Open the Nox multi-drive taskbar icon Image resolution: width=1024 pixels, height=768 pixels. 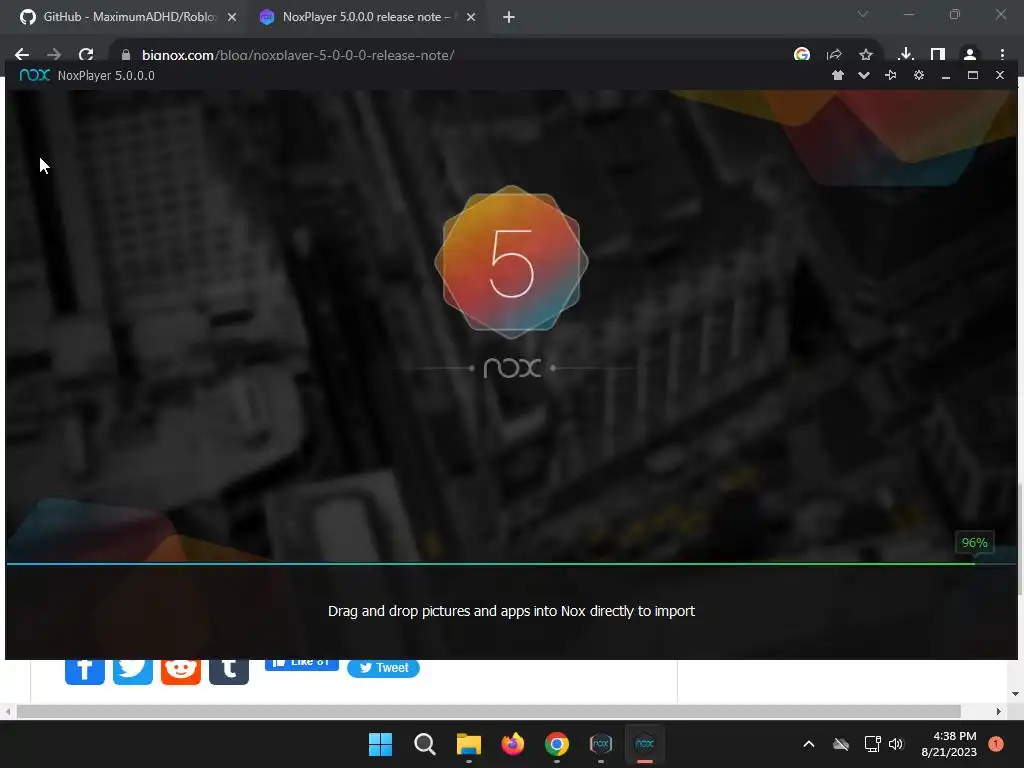pyautogui.click(x=601, y=744)
